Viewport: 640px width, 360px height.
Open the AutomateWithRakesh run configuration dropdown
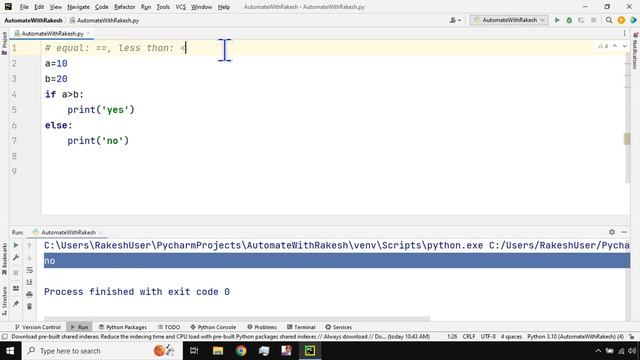pos(509,20)
